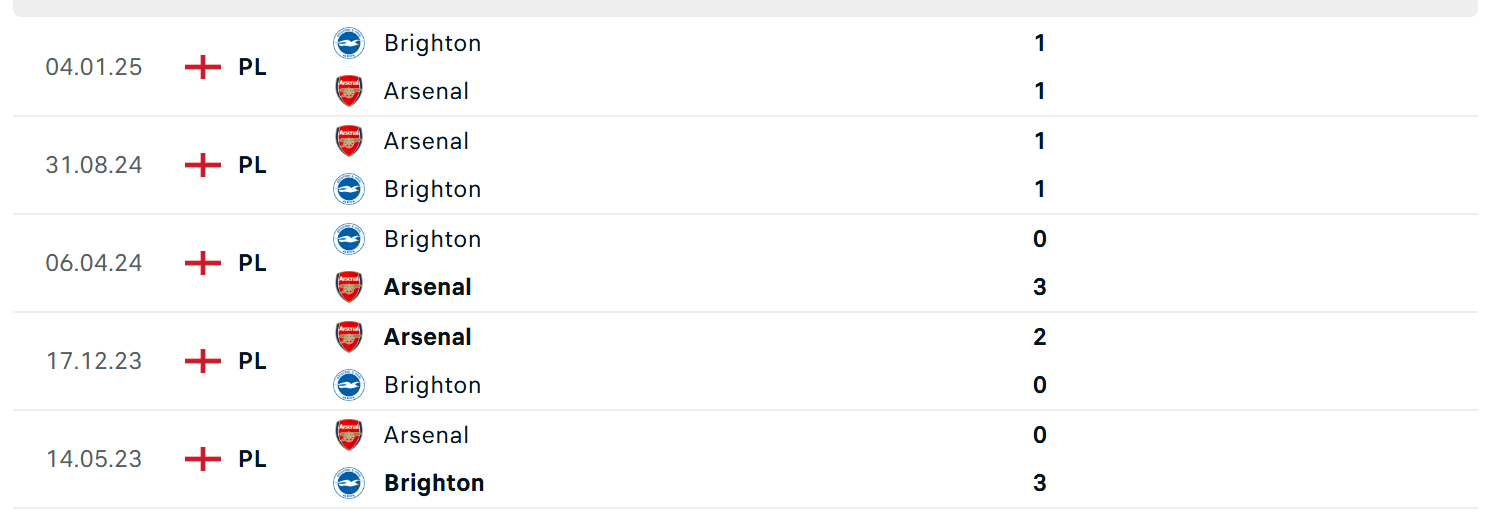Click Brighton crest in 06.04.24 match
Viewport: 1495px width, 518px height.
point(348,239)
